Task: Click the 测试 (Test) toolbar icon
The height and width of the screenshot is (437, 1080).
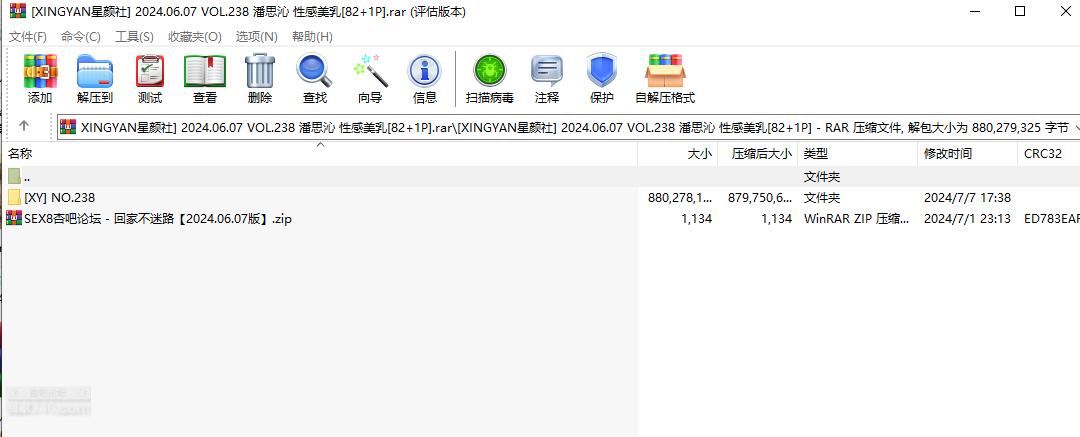Action: [x=149, y=71]
